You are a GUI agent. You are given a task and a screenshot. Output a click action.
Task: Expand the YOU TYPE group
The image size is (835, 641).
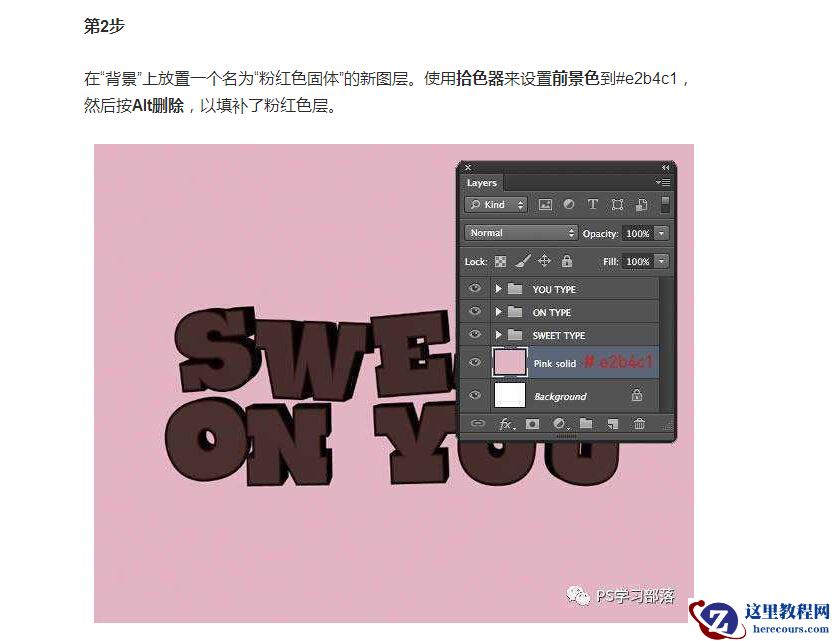point(498,289)
